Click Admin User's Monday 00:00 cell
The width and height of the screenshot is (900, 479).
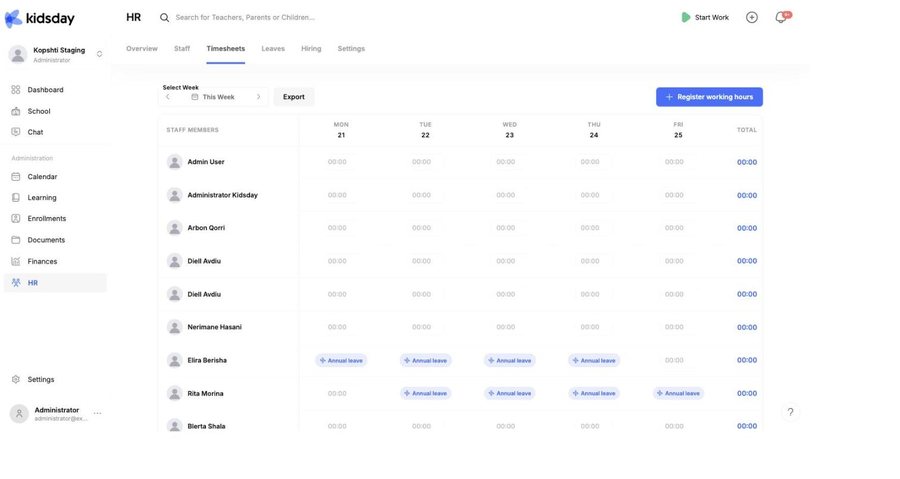[x=337, y=162]
